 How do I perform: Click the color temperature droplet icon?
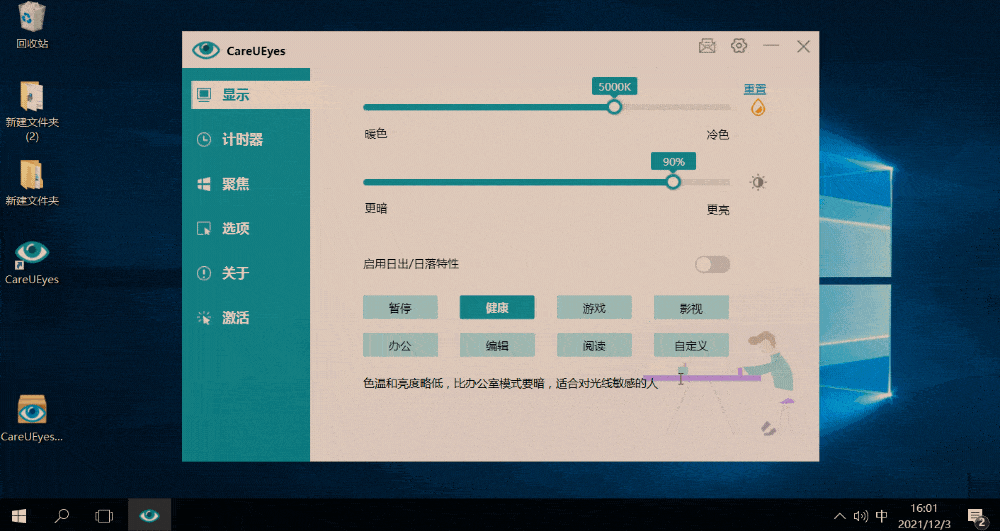coord(758,107)
